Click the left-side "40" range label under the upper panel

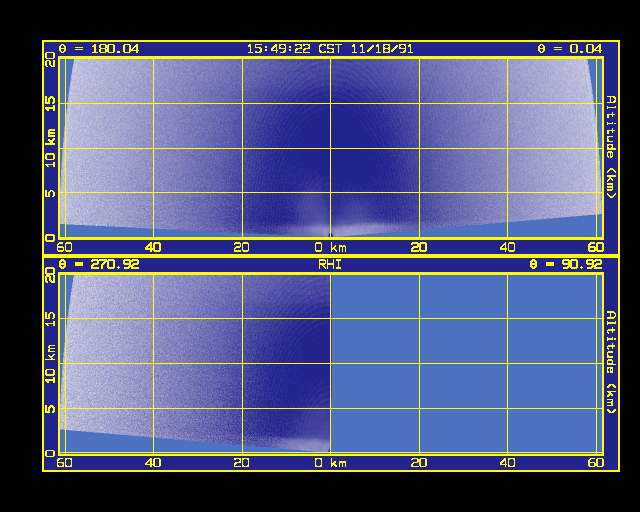[x=153, y=247]
